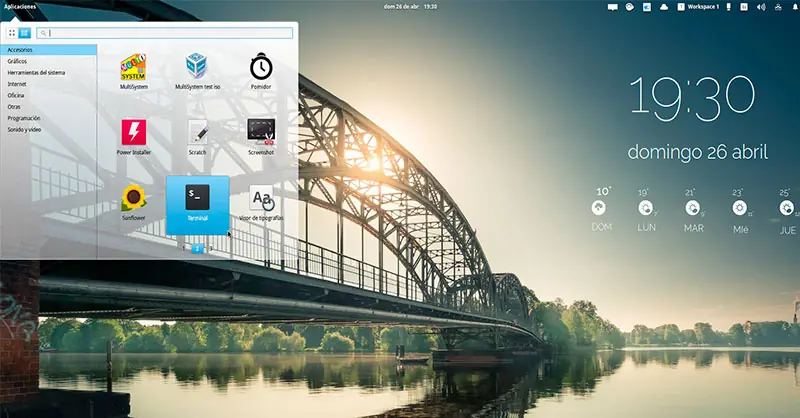Click the panel date and time
This screenshot has width=800, height=418.
[x=410, y=7]
